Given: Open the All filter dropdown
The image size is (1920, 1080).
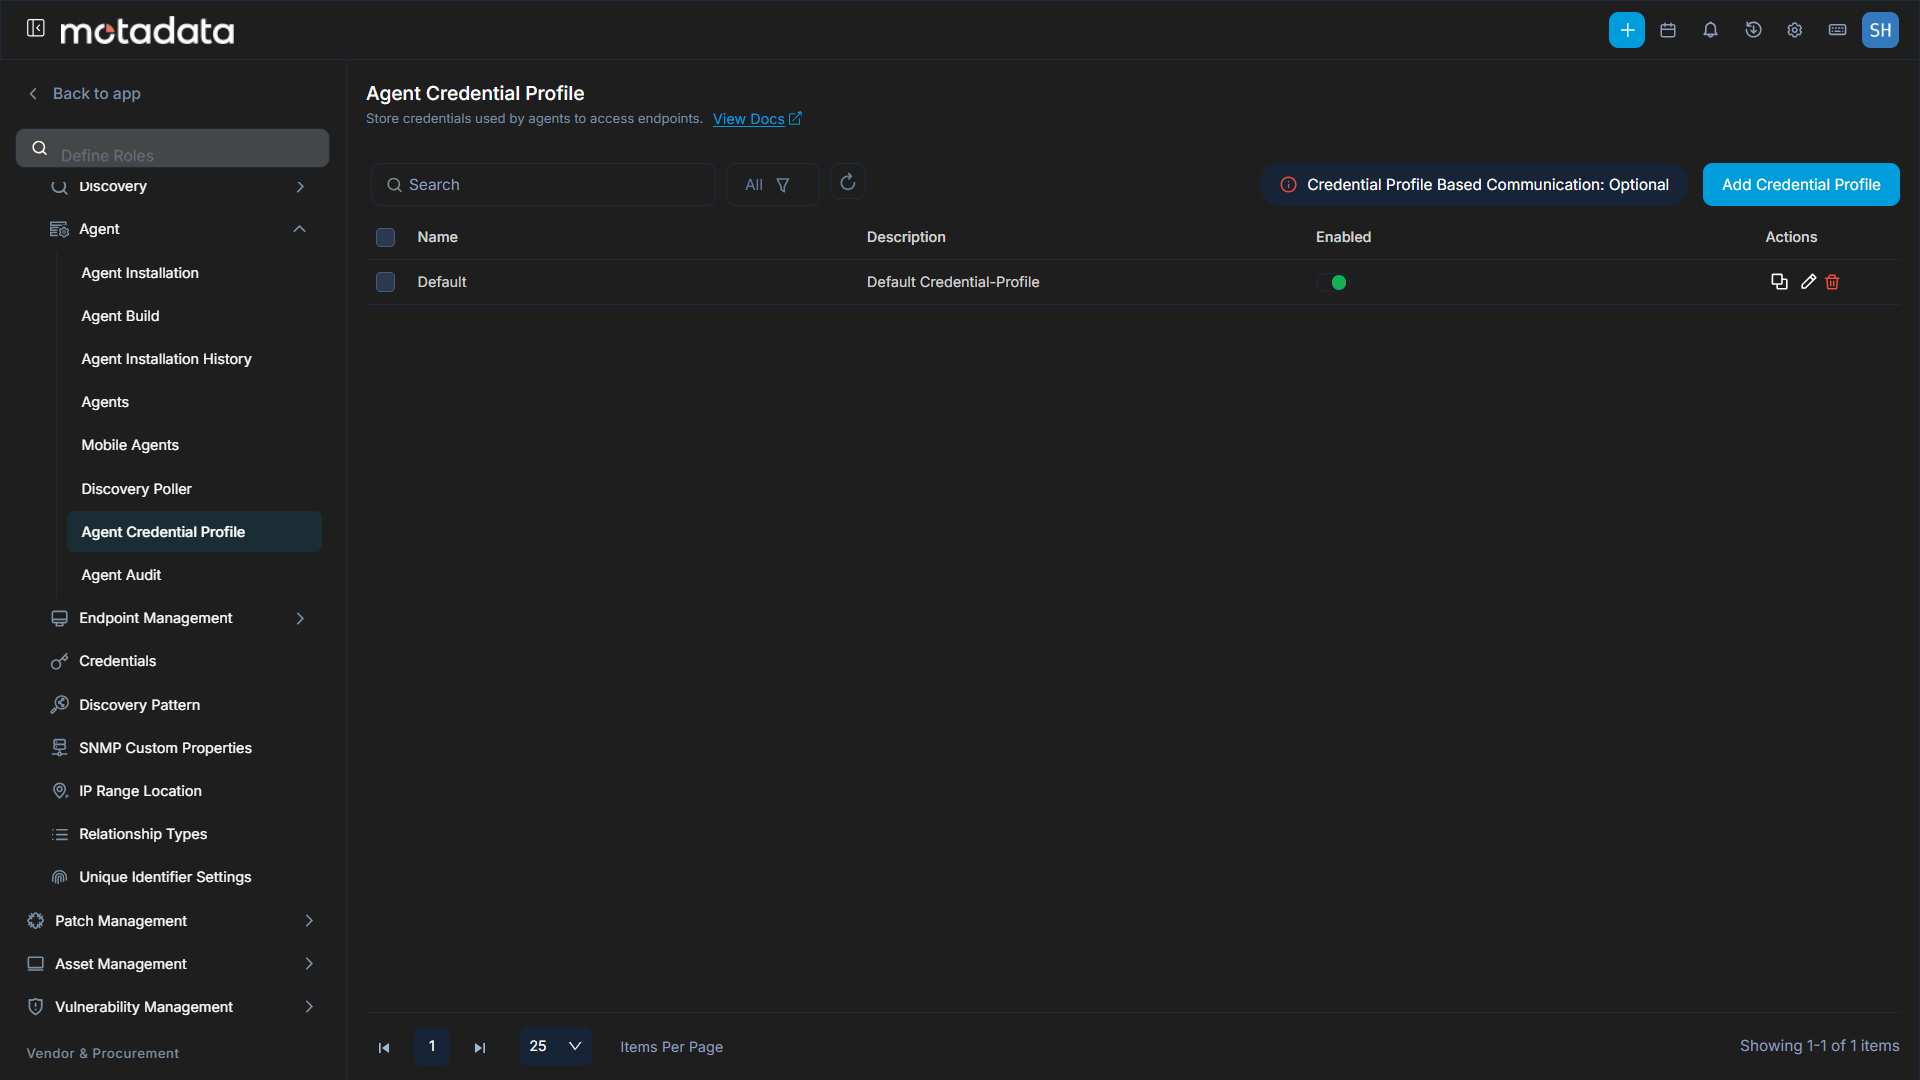Looking at the screenshot, I should click(772, 185).
